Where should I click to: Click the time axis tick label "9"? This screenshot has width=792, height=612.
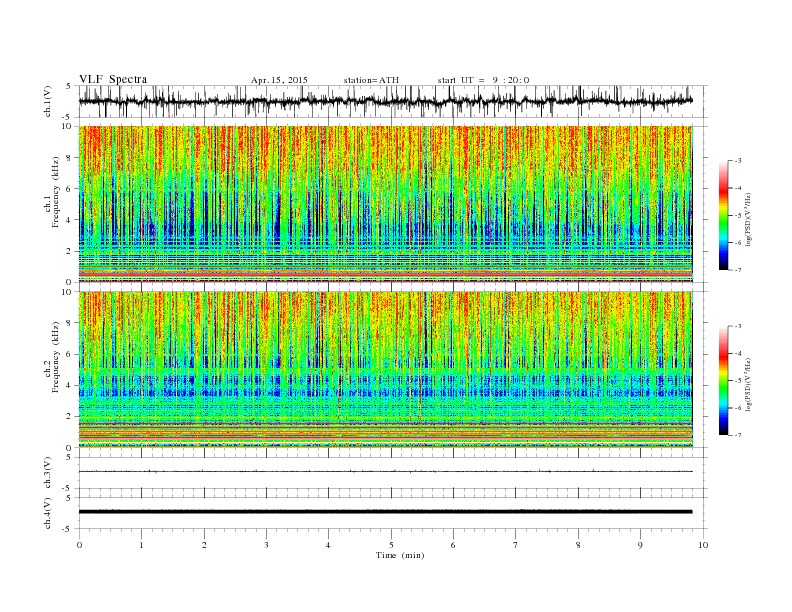640,545
